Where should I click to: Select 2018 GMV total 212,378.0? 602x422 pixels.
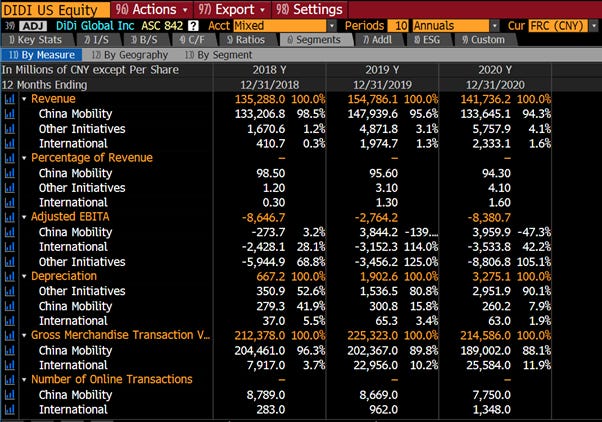tap(260, 336)
